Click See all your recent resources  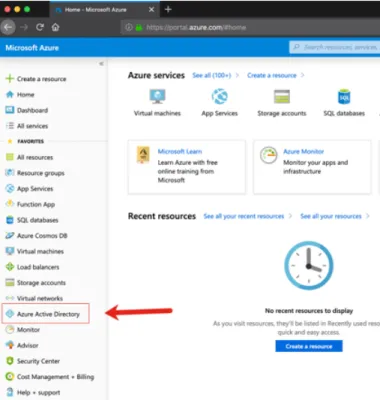point(244,216)
